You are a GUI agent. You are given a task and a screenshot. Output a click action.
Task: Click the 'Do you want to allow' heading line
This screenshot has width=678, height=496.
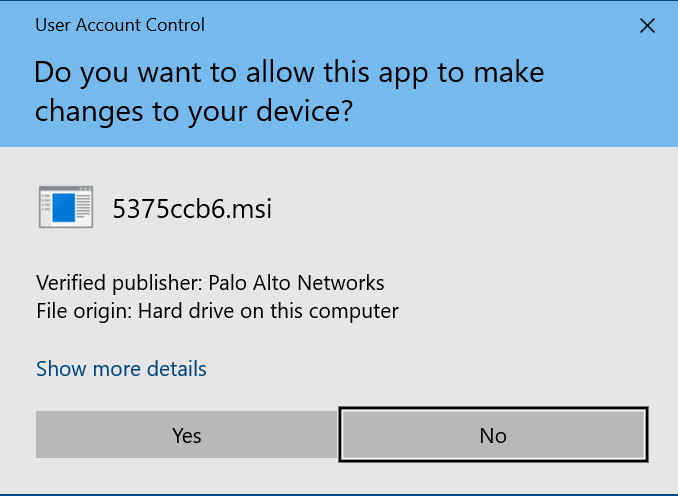[x=289, y=72]
